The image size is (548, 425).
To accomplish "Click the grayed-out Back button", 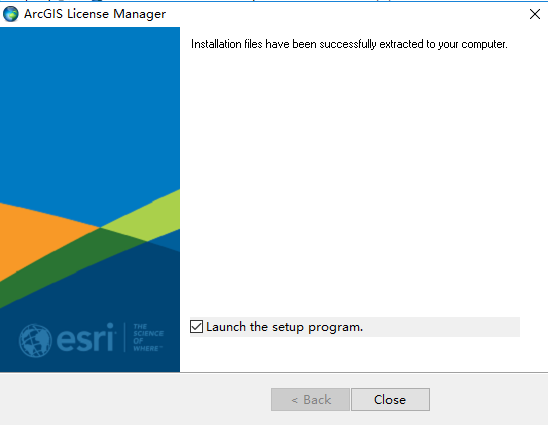I will click(x=310, y=399).
